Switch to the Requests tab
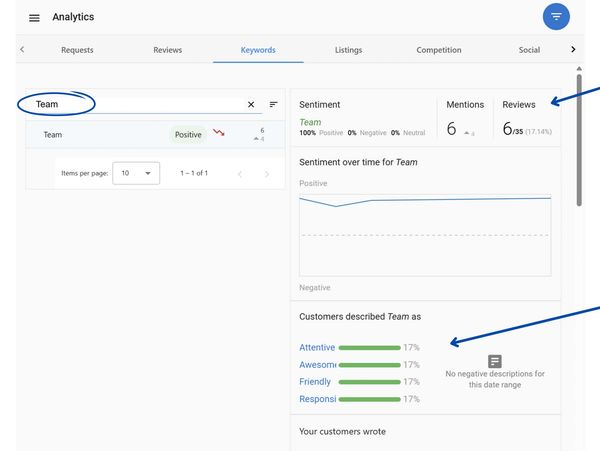 pyautogui.click(x=77, y=50)
